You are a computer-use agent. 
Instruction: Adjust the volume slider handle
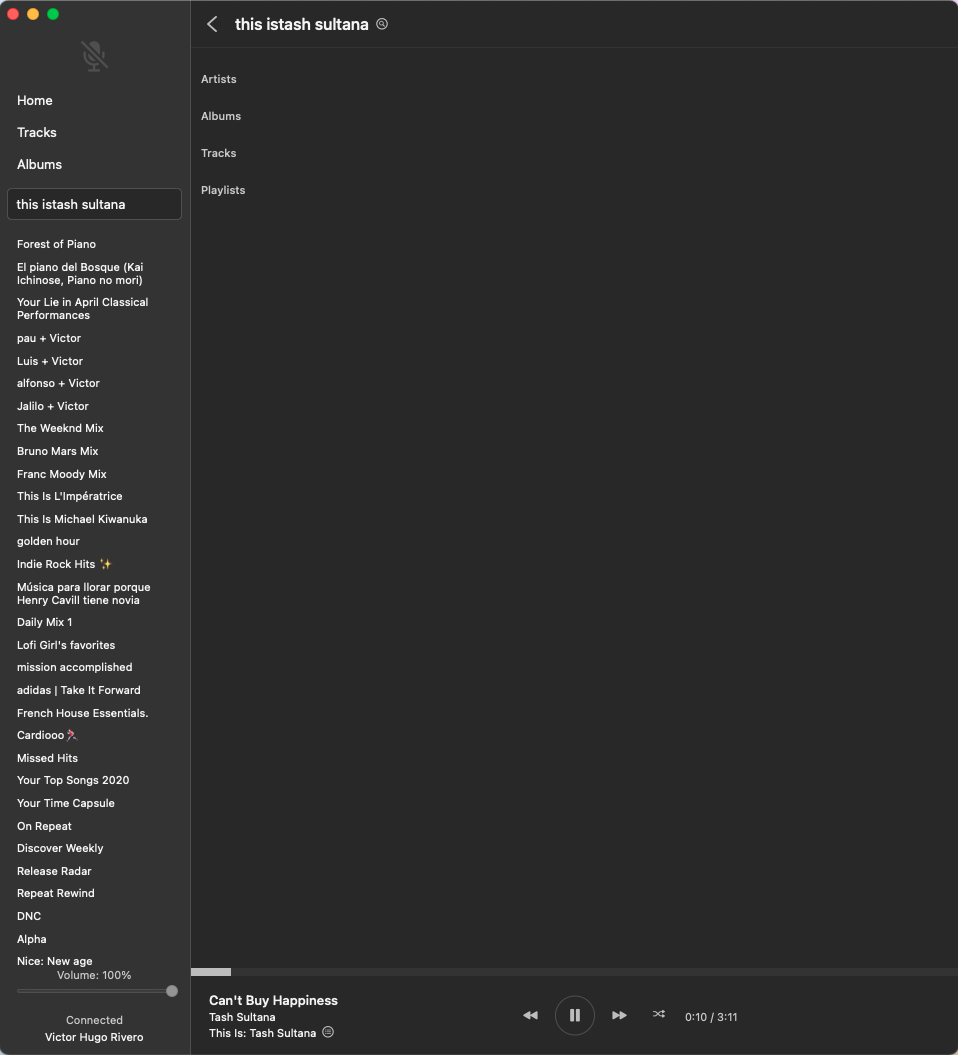point(172,991)
